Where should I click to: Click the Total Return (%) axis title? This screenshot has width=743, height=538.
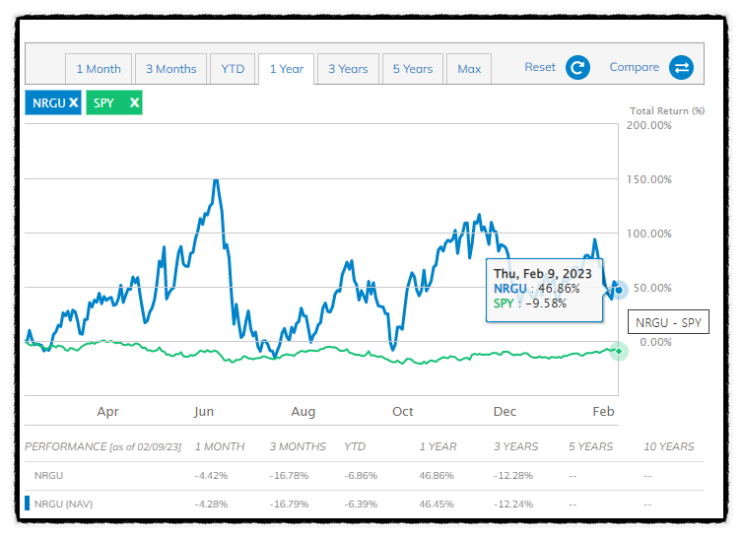tap(667, 111)
